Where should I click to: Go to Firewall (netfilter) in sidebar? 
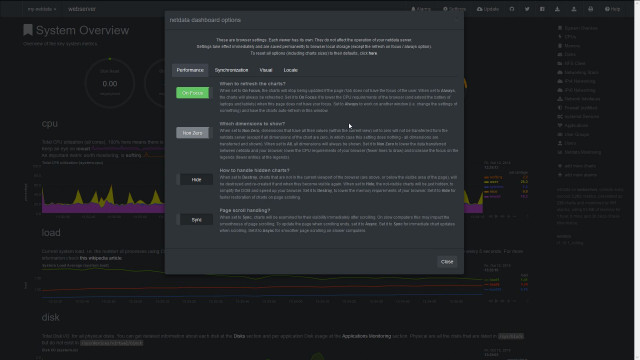click(577, 108)
